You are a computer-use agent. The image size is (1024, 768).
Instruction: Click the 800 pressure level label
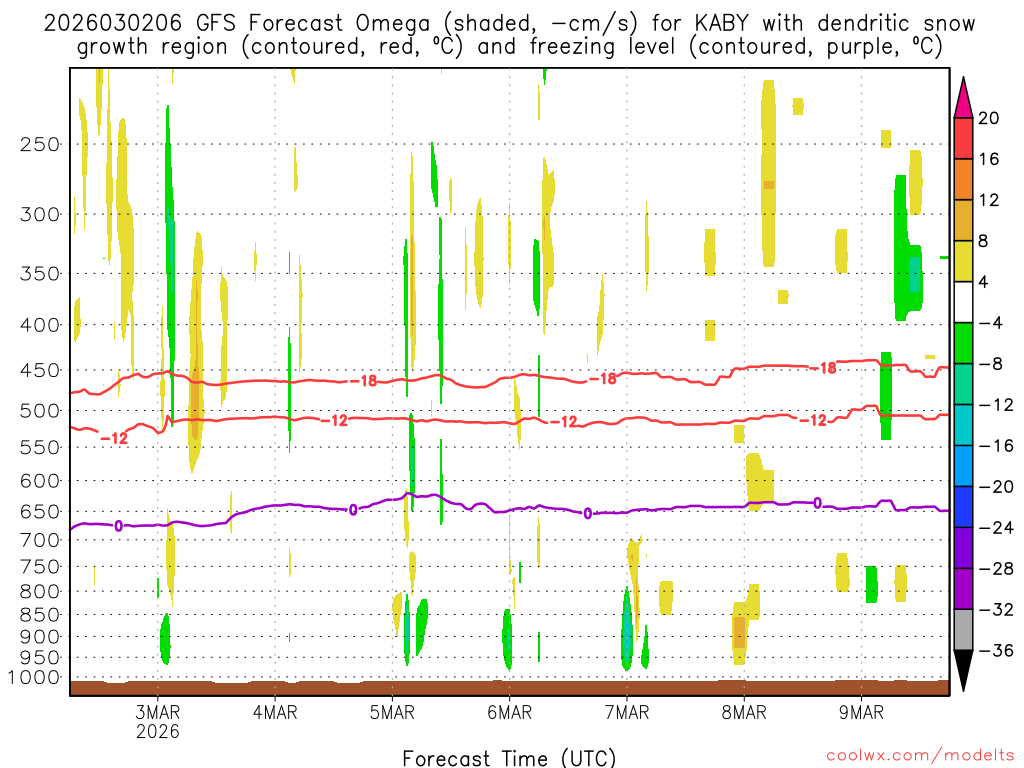pos(40,592)
